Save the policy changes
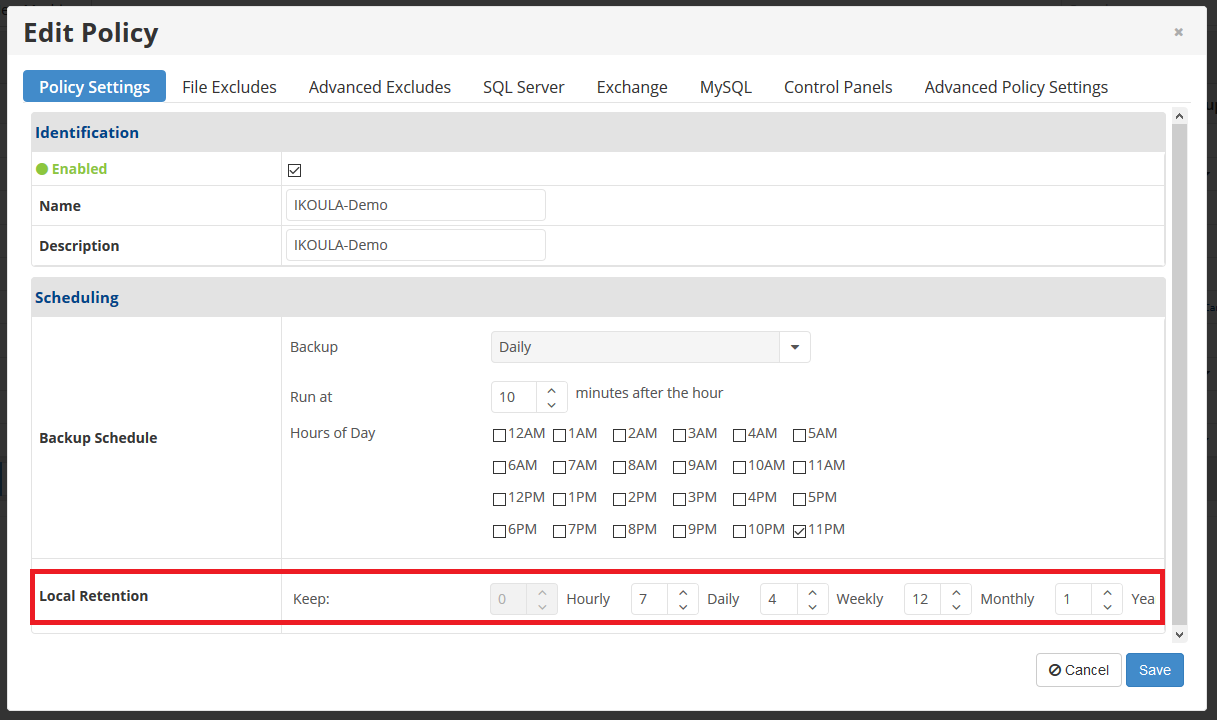1217x720 pixels. coord(1155,670)
